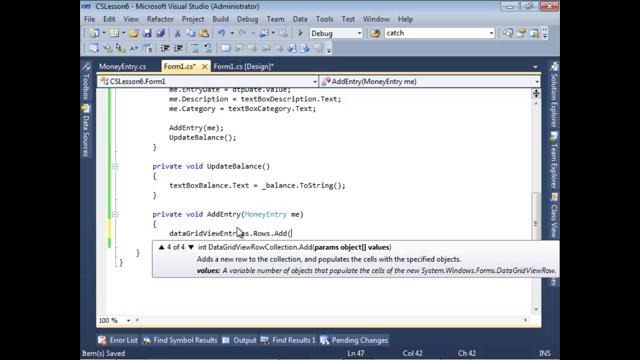Viewport: 640px width, 360px height.
Task: Click the Toggle Bookmark icon
Action: [226, 49]
